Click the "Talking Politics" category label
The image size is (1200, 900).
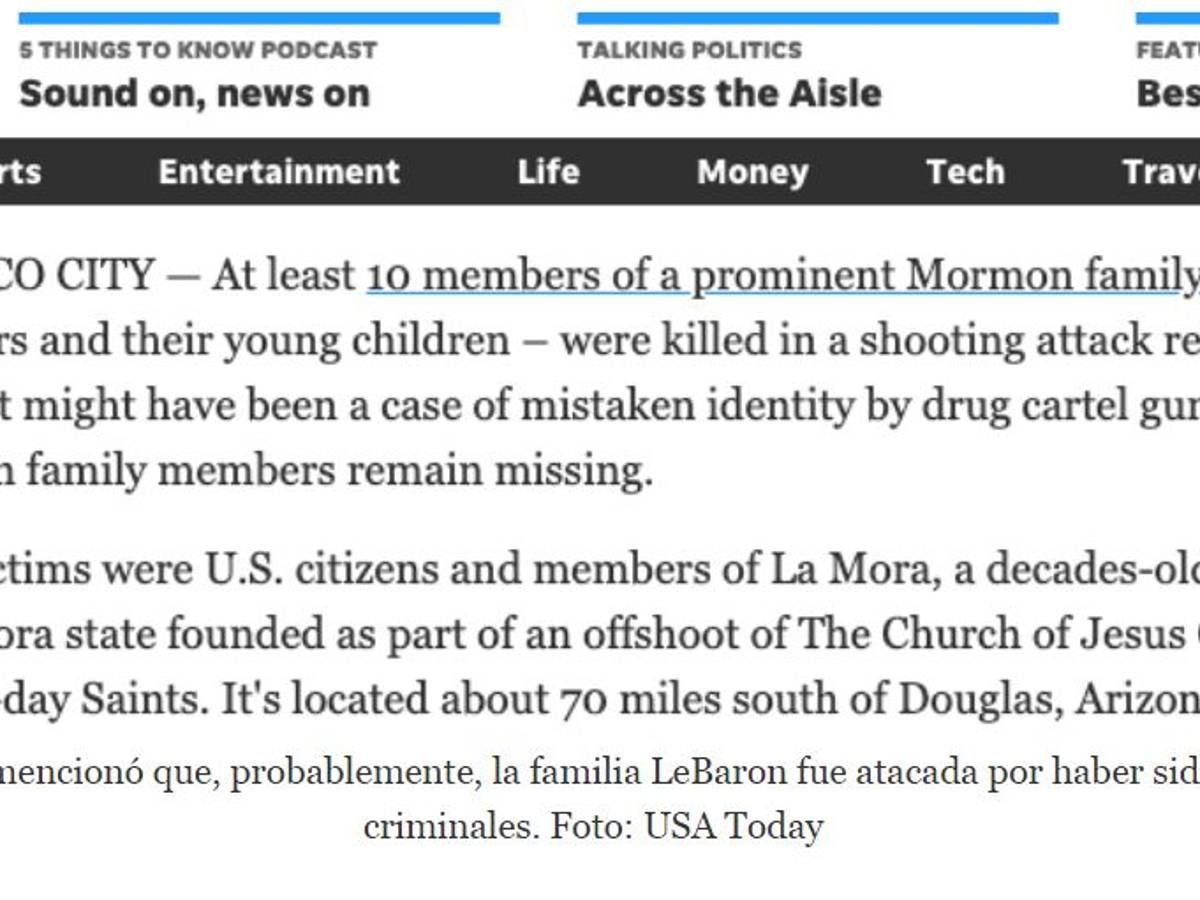[x=689, y=50]
